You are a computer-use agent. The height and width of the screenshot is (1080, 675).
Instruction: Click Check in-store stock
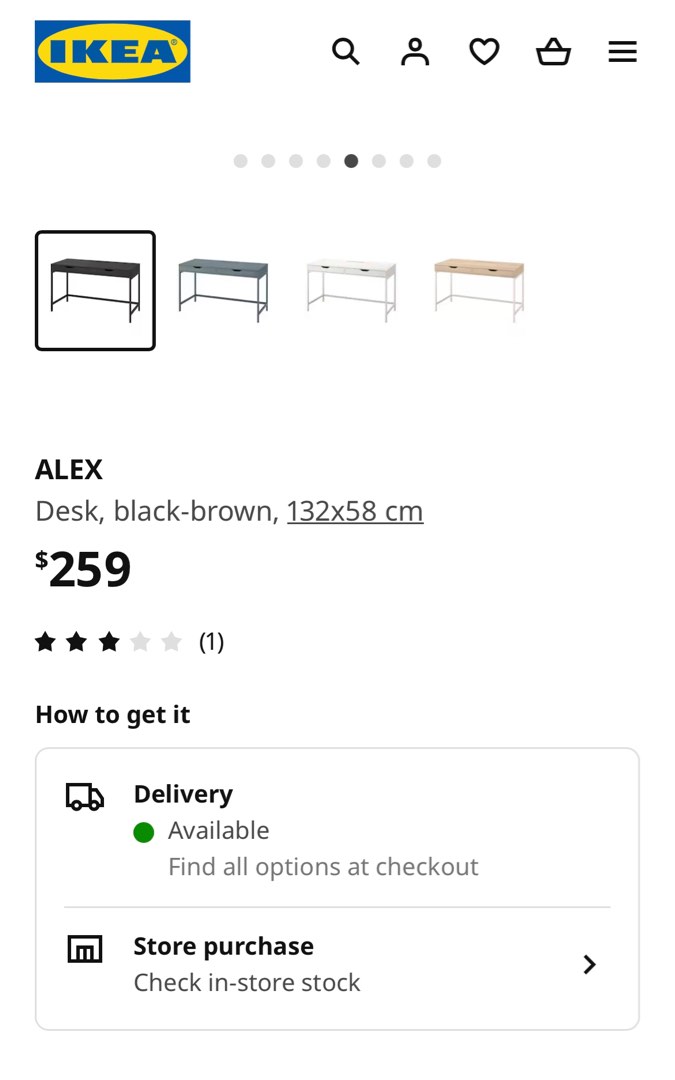(246, 982)
